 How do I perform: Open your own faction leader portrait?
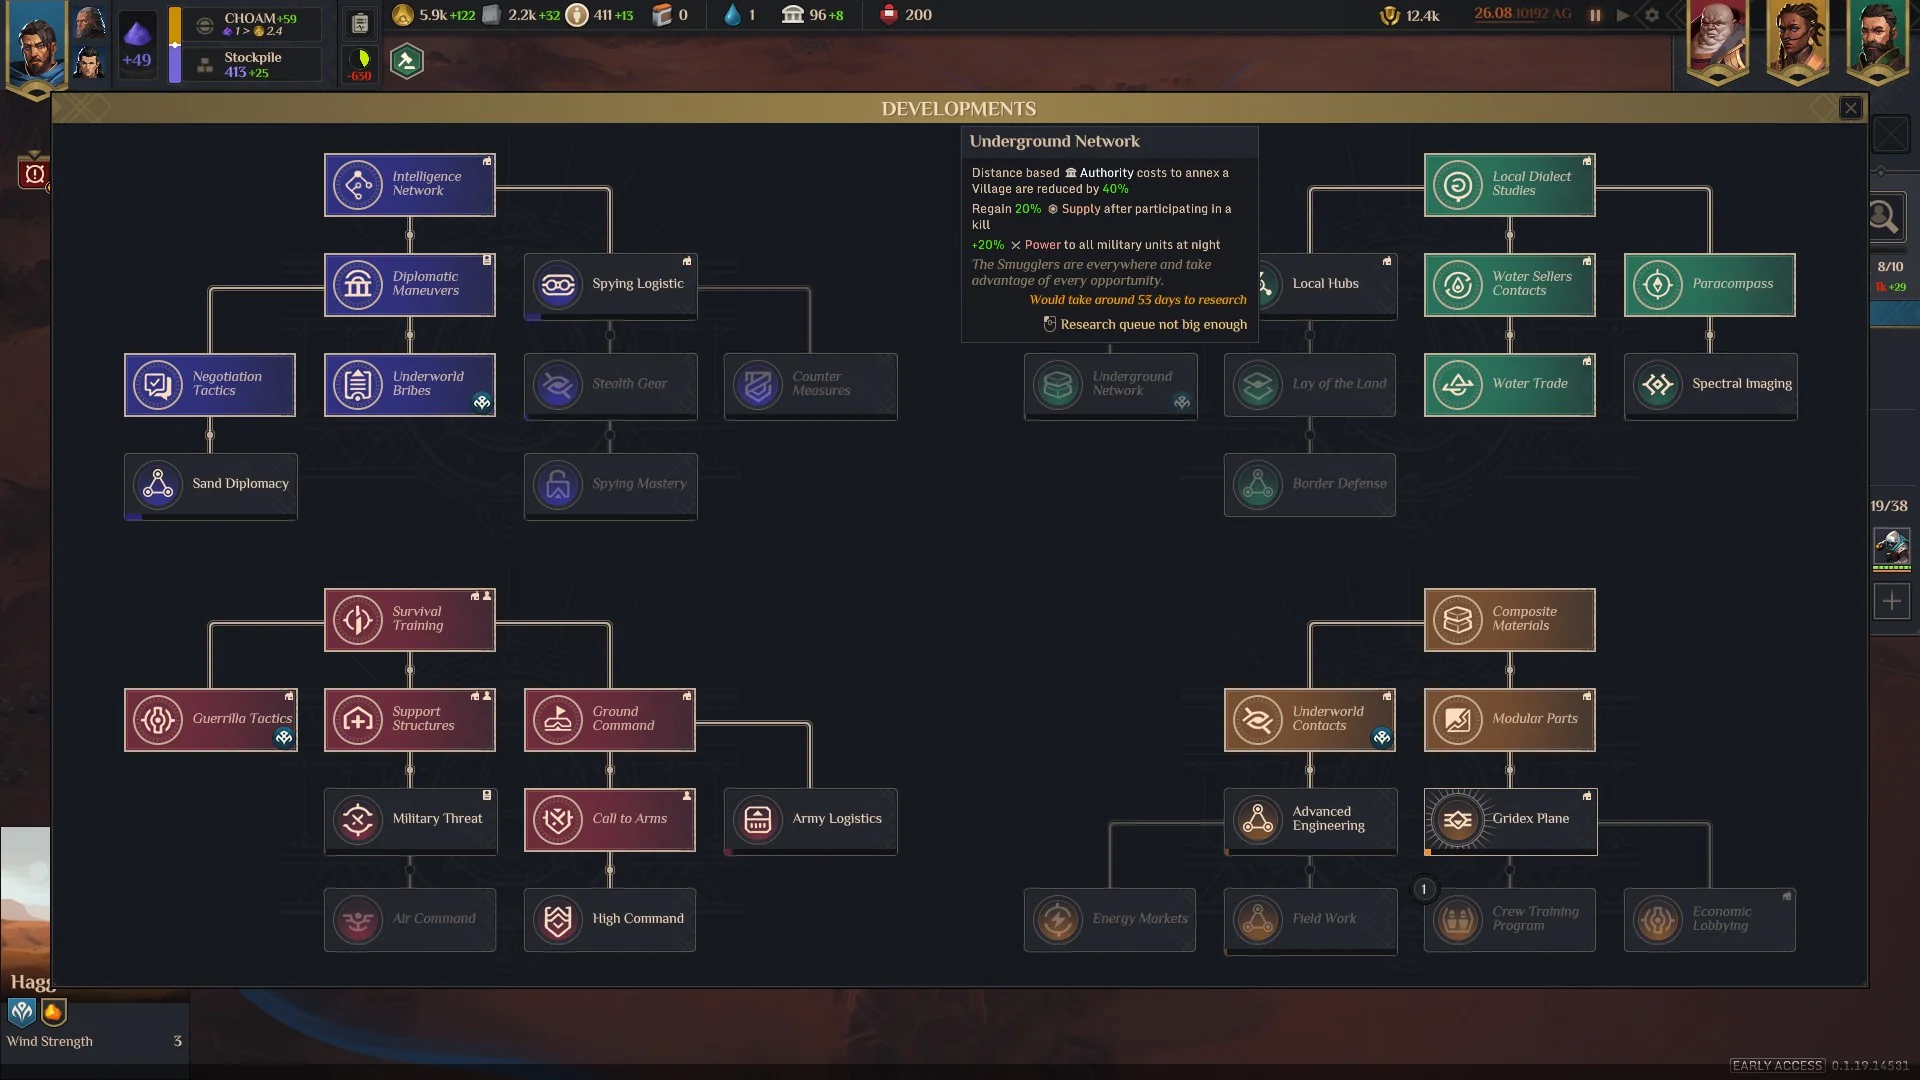(x=36, y=45)
